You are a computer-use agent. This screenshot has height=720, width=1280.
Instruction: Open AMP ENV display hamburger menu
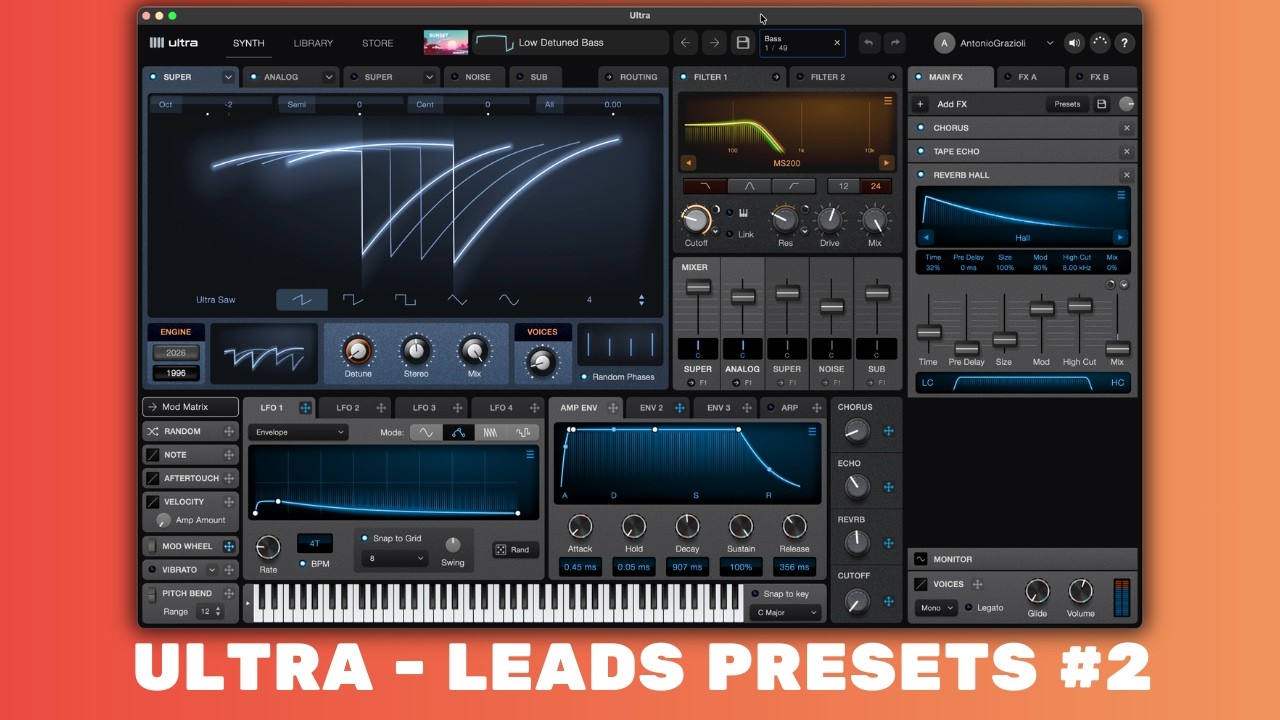[x=812, y=432]
